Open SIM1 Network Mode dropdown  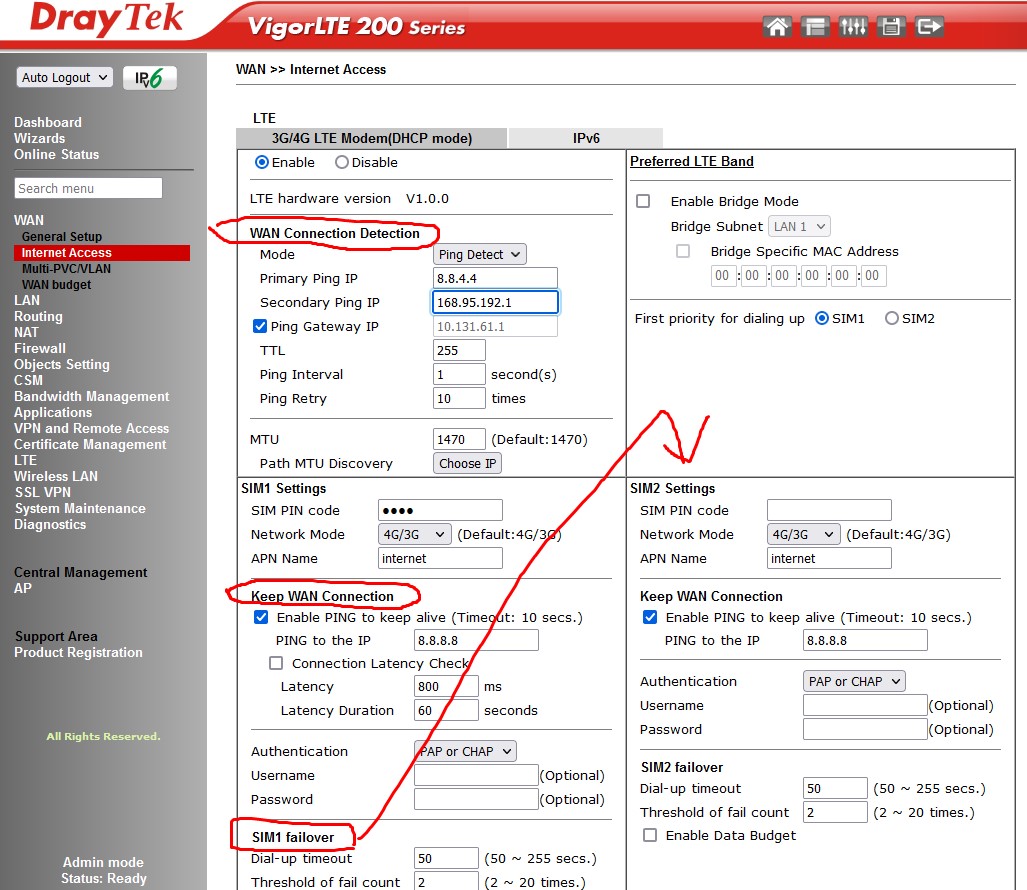(x=415, y=535)
